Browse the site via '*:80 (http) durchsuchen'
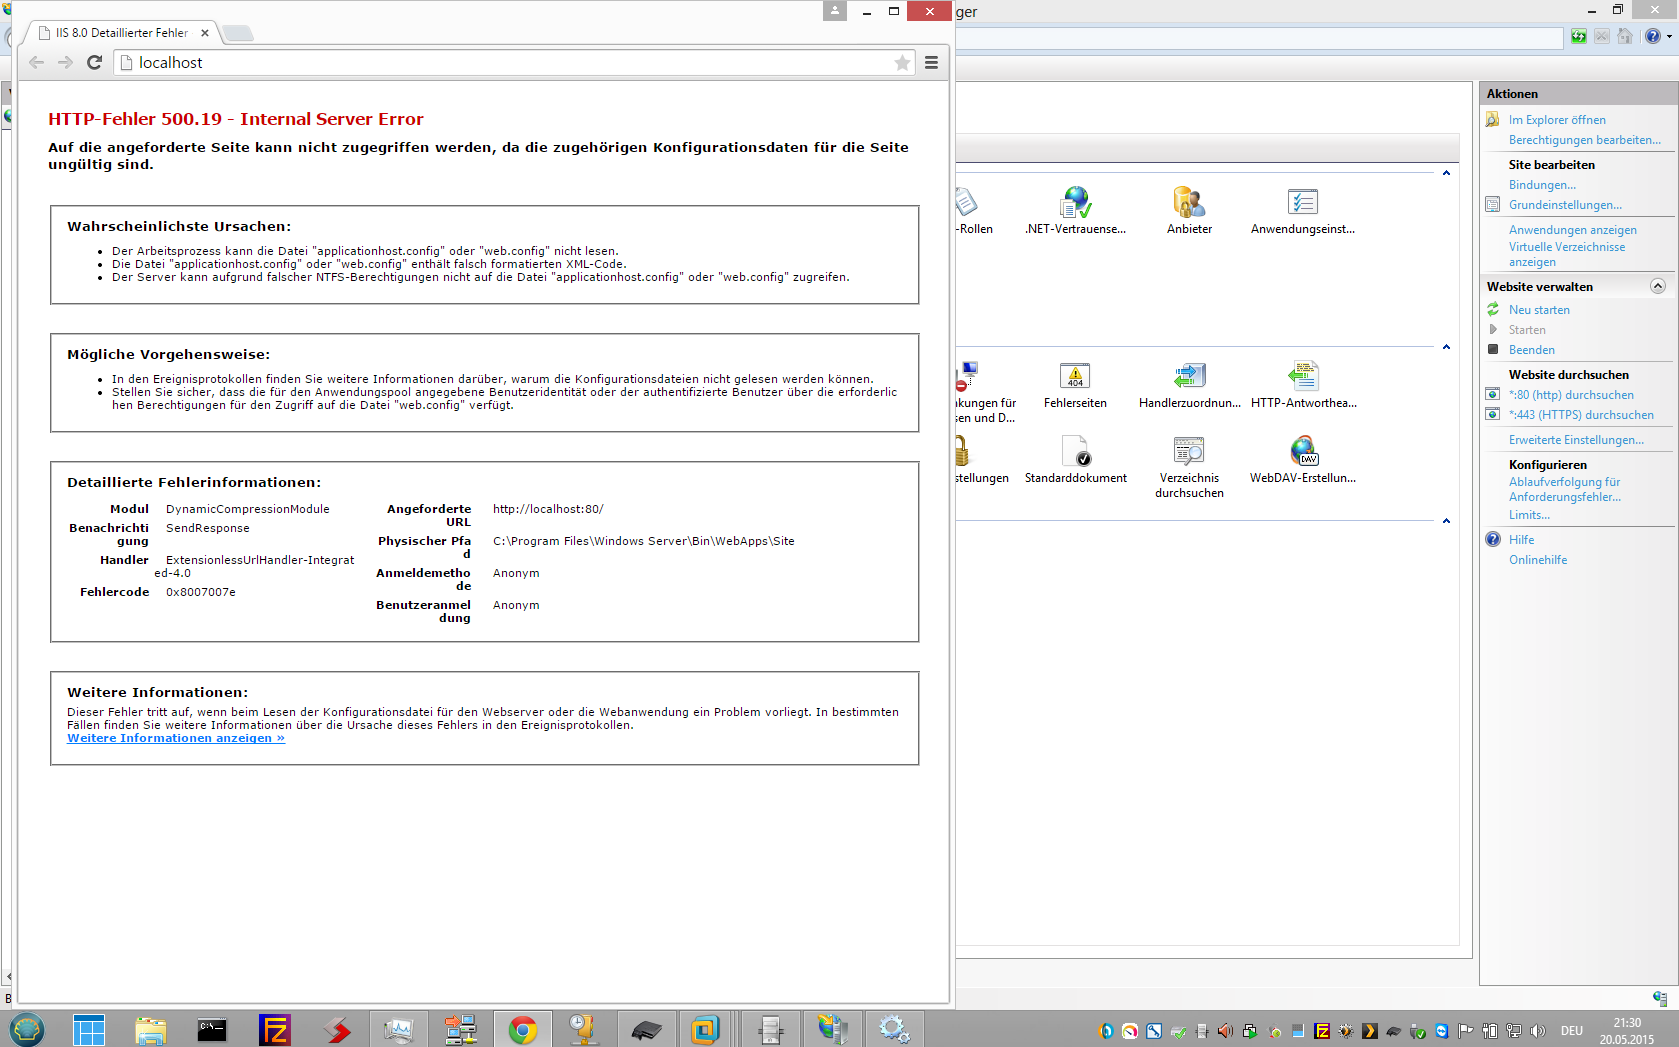This screenshot has height=1047, width=1679. click(x=1571, y=395)
